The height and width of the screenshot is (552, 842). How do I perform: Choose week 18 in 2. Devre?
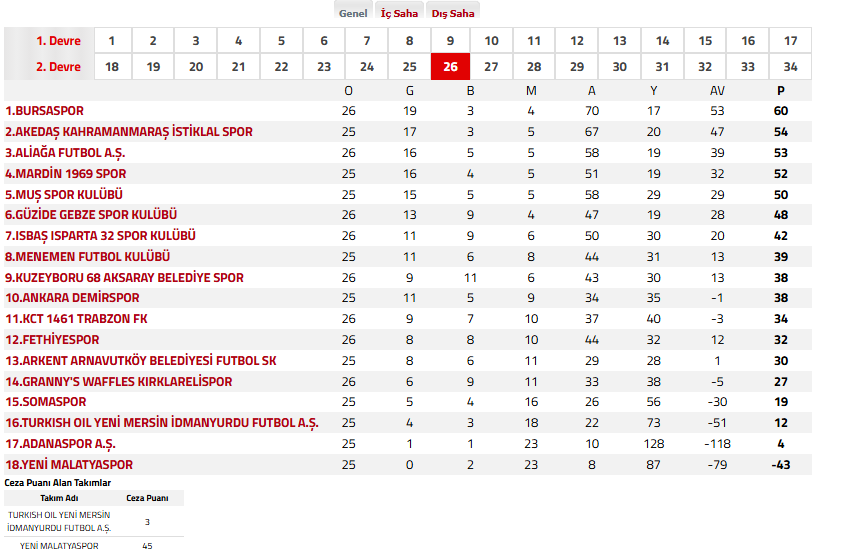[x=112, y=67]
